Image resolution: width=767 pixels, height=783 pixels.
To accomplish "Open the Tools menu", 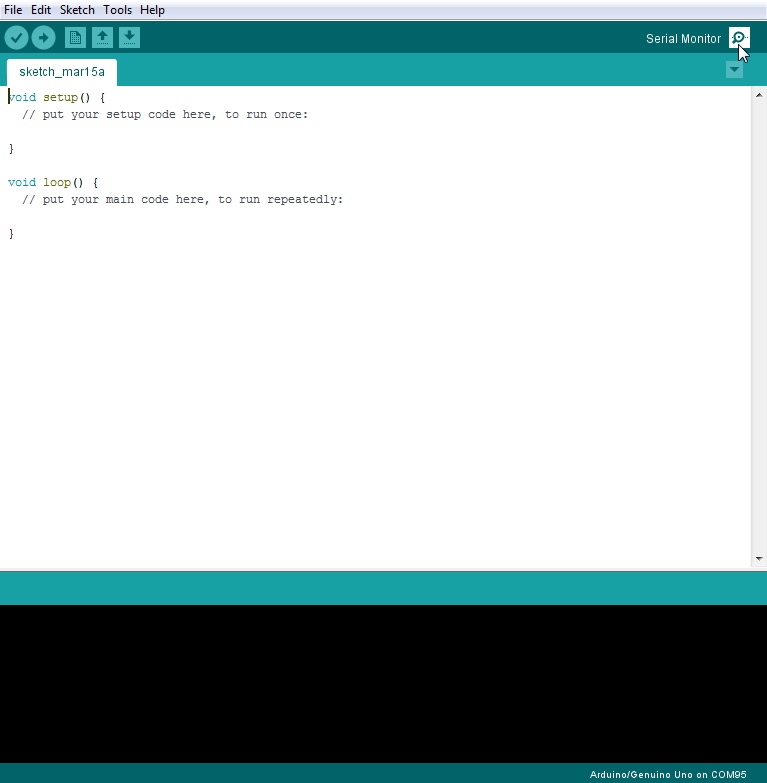I will 117,10.
